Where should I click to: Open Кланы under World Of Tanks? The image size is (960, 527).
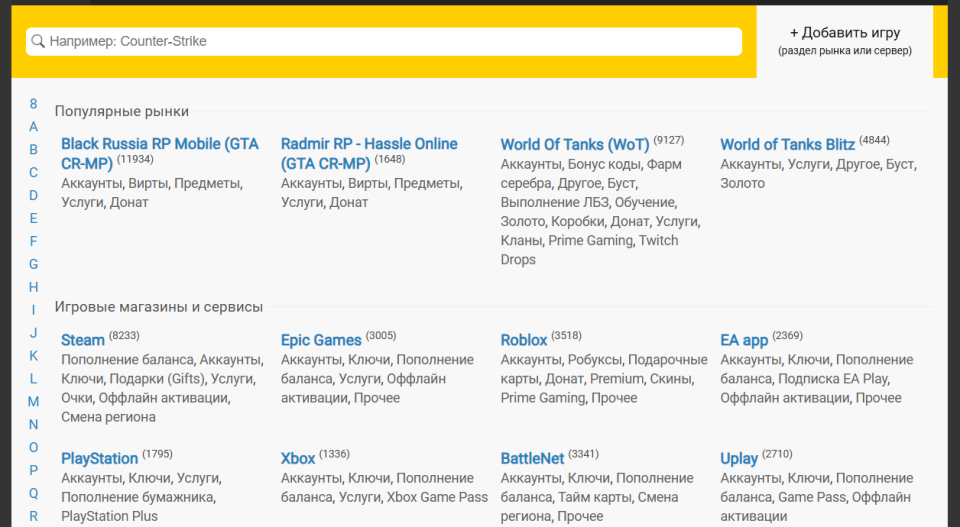(x=521, y=240)
